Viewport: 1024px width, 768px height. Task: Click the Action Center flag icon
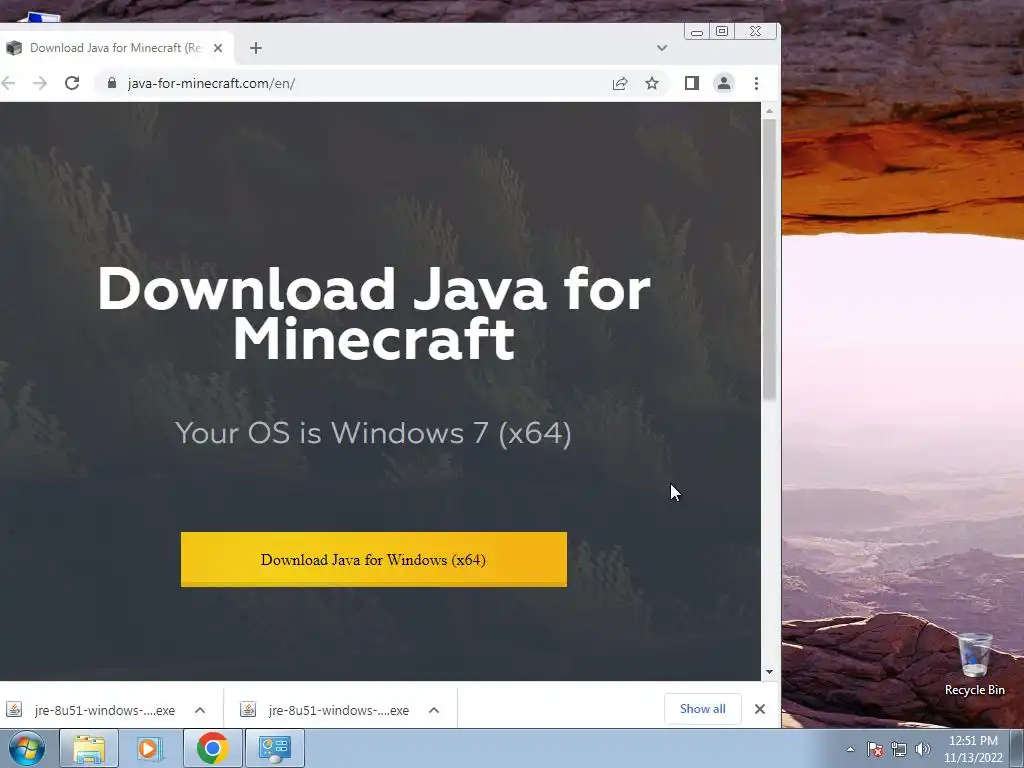[875, 749]
